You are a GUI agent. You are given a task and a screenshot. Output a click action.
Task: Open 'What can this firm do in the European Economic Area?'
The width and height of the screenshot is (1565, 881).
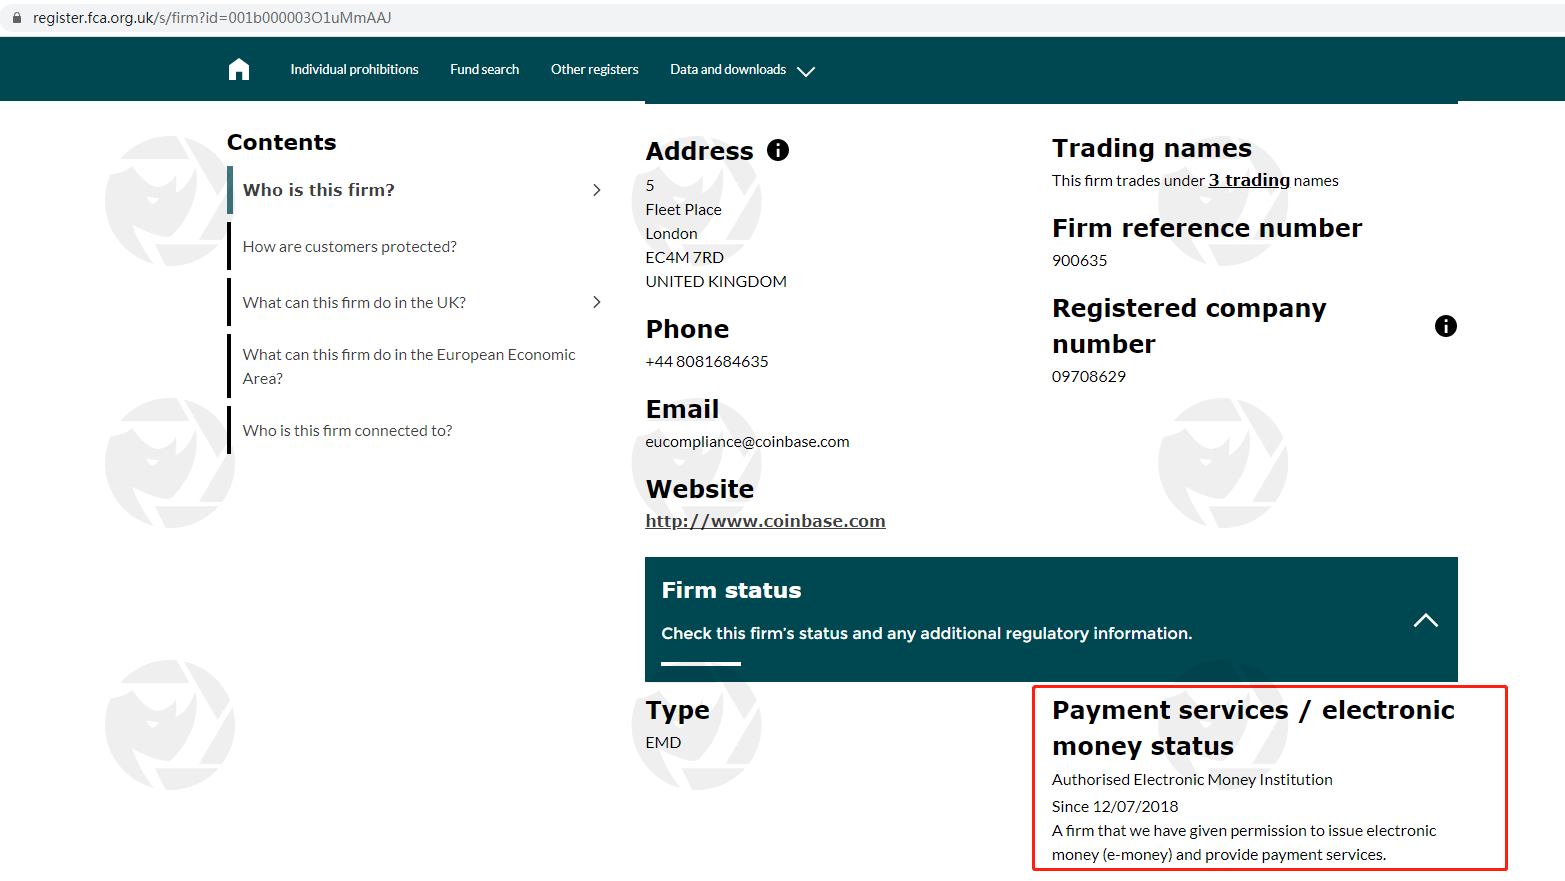408,366
